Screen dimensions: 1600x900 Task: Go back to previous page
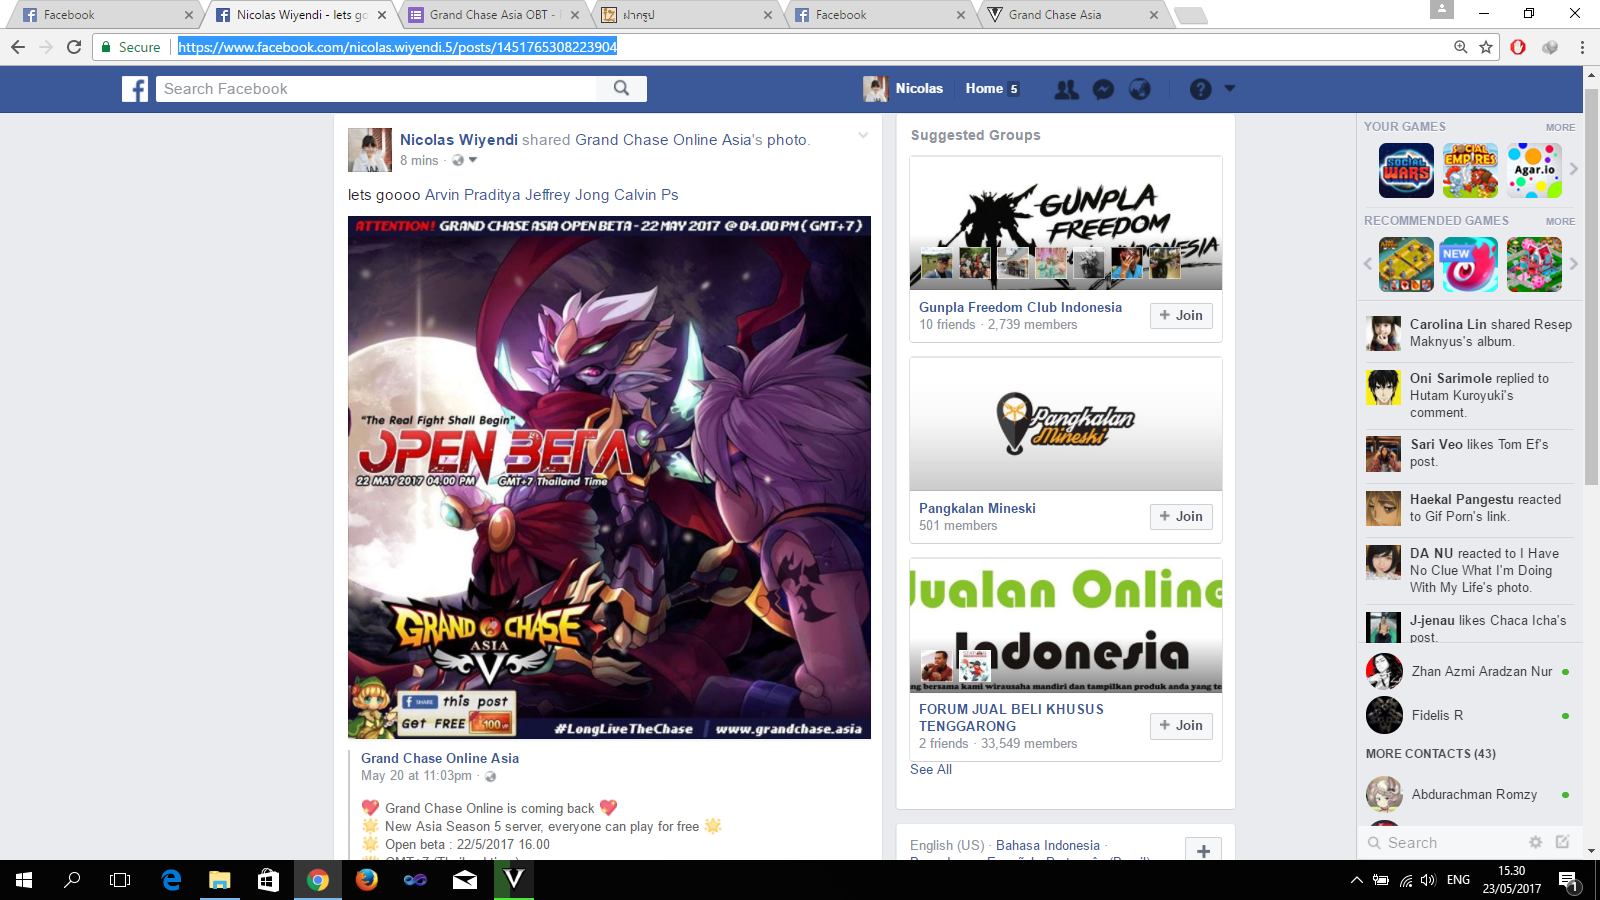[x=18, y=47]
